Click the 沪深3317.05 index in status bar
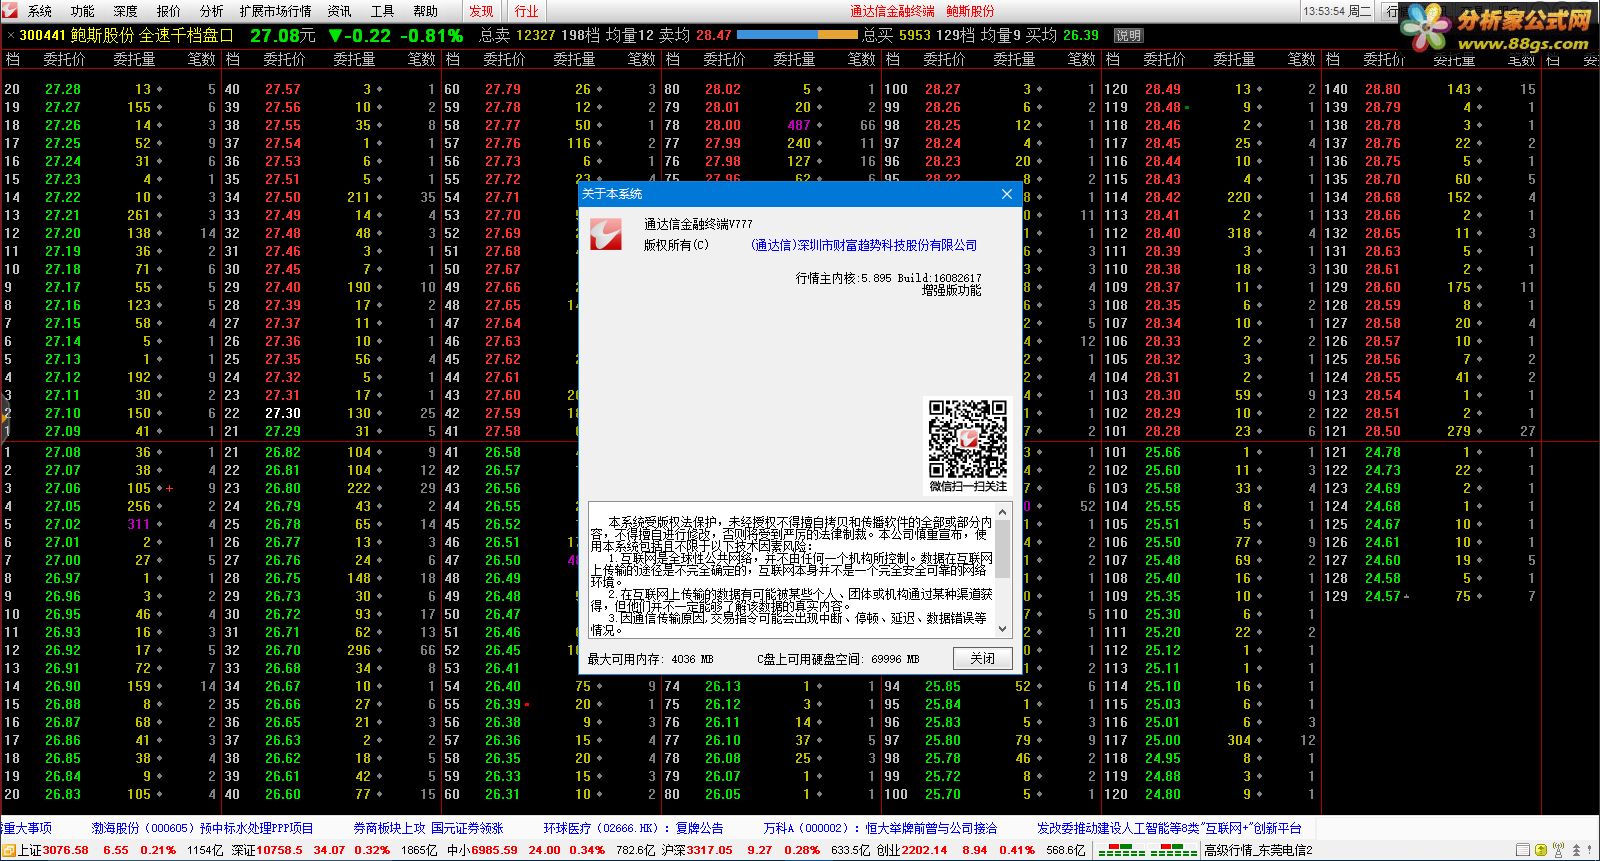 point(697,850)
